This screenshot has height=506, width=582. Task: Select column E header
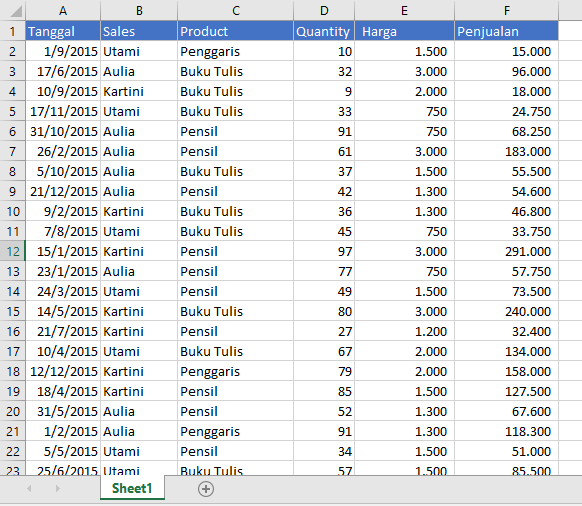(405, 10)
